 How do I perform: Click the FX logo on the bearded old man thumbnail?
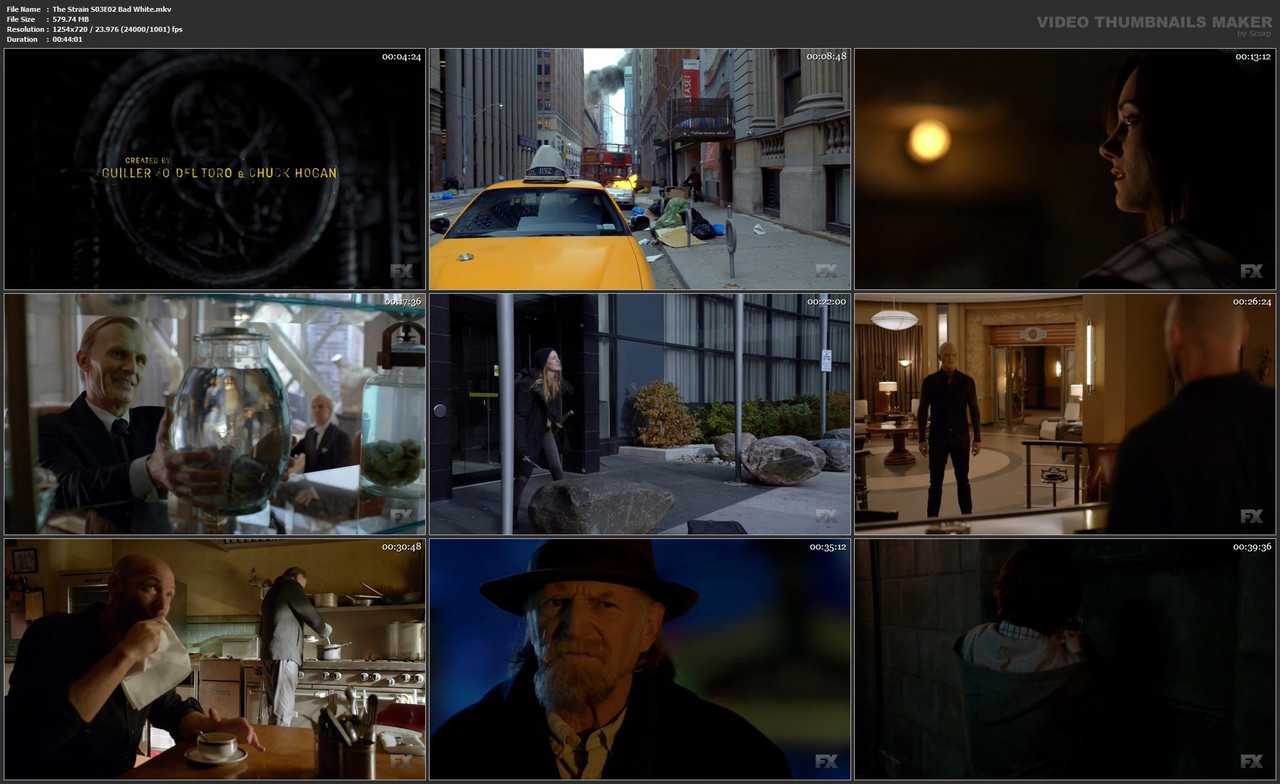[828, 760]
